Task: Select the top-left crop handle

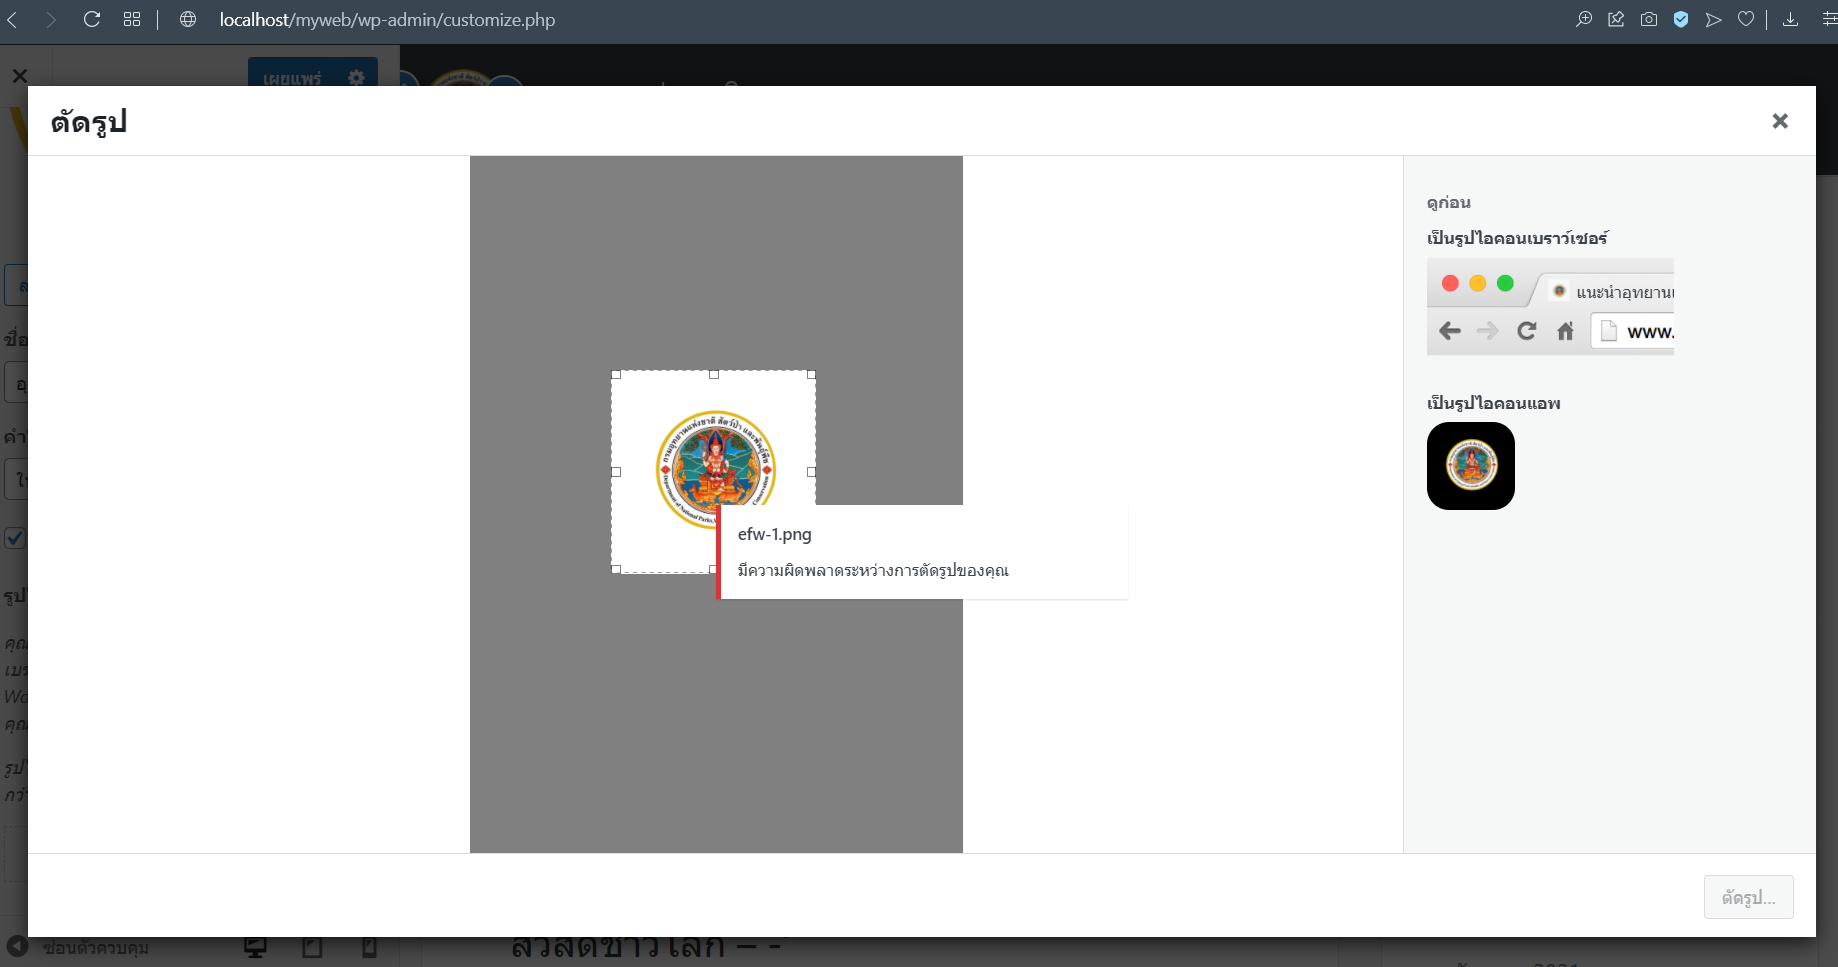Action: (x=616, y=375)
